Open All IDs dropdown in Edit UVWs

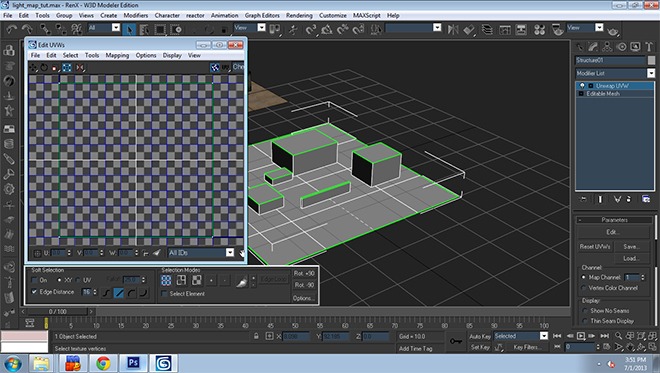point(230,253)
